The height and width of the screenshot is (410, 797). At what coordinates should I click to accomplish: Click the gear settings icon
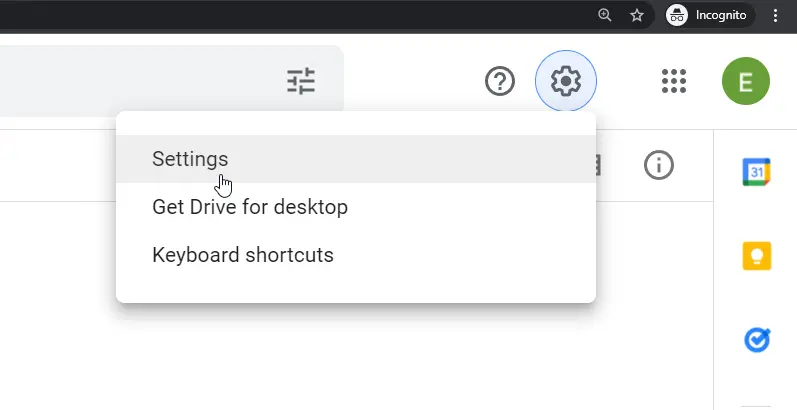click(566, 81)
